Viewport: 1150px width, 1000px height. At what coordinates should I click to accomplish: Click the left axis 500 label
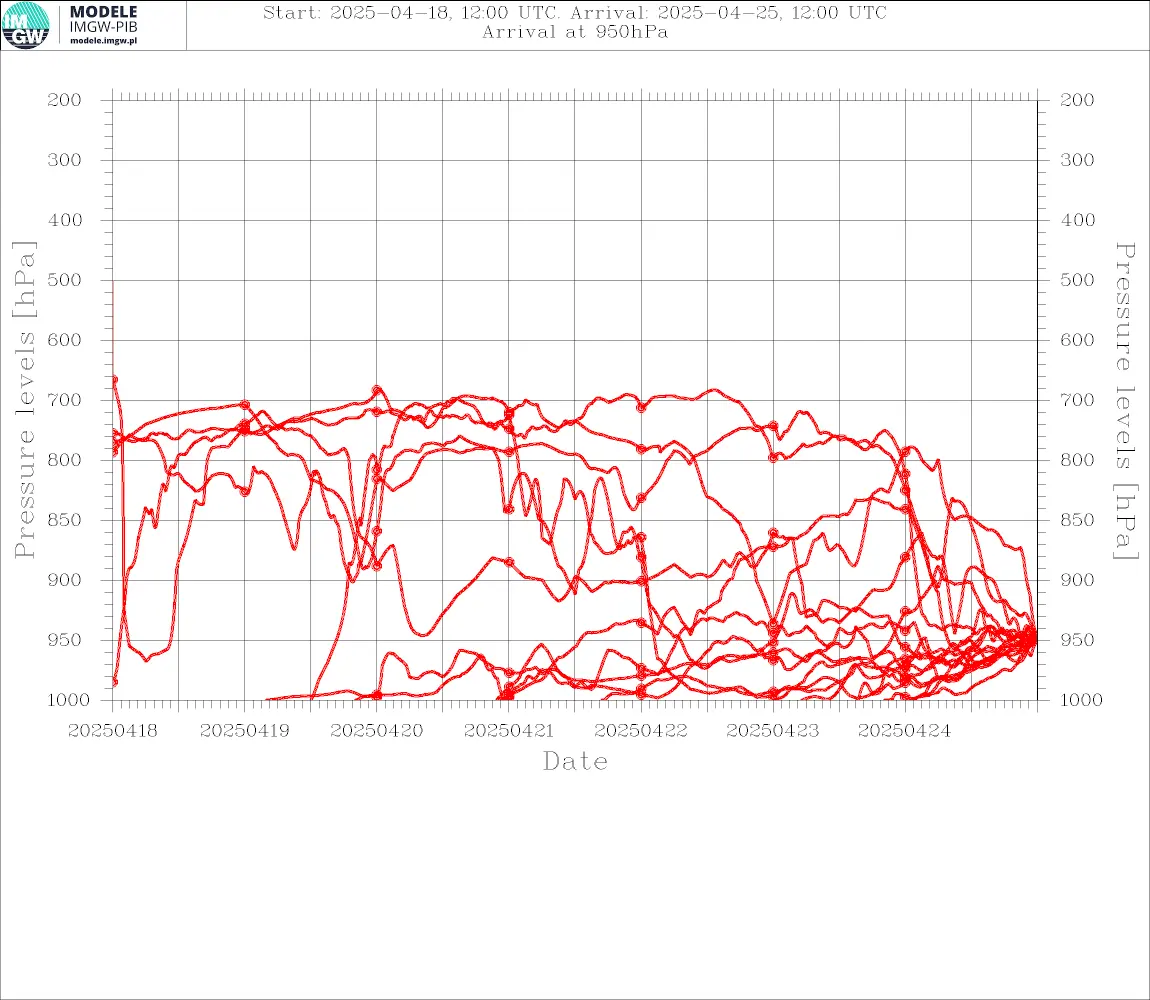65,280
